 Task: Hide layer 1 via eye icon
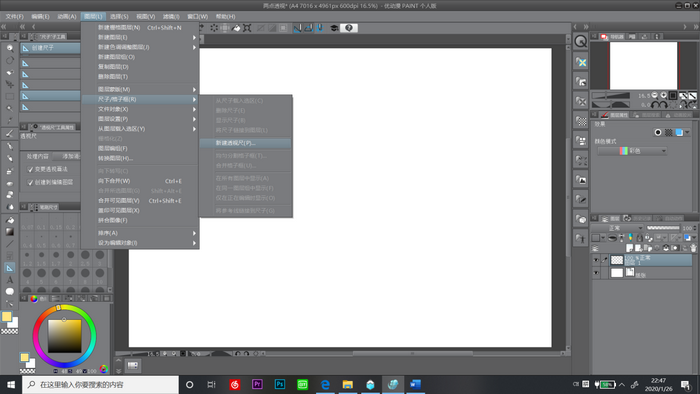click(596, 260)
